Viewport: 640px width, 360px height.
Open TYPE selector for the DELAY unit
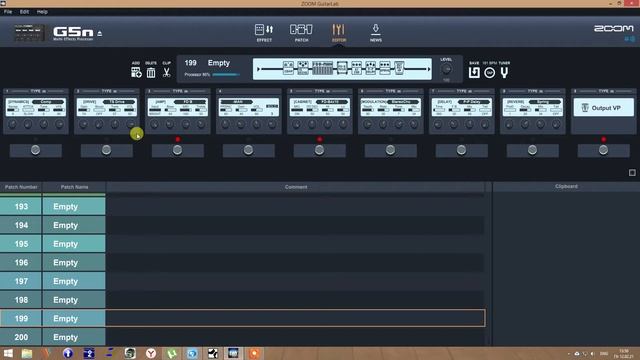pyautogui.click(x=464, y=91)
